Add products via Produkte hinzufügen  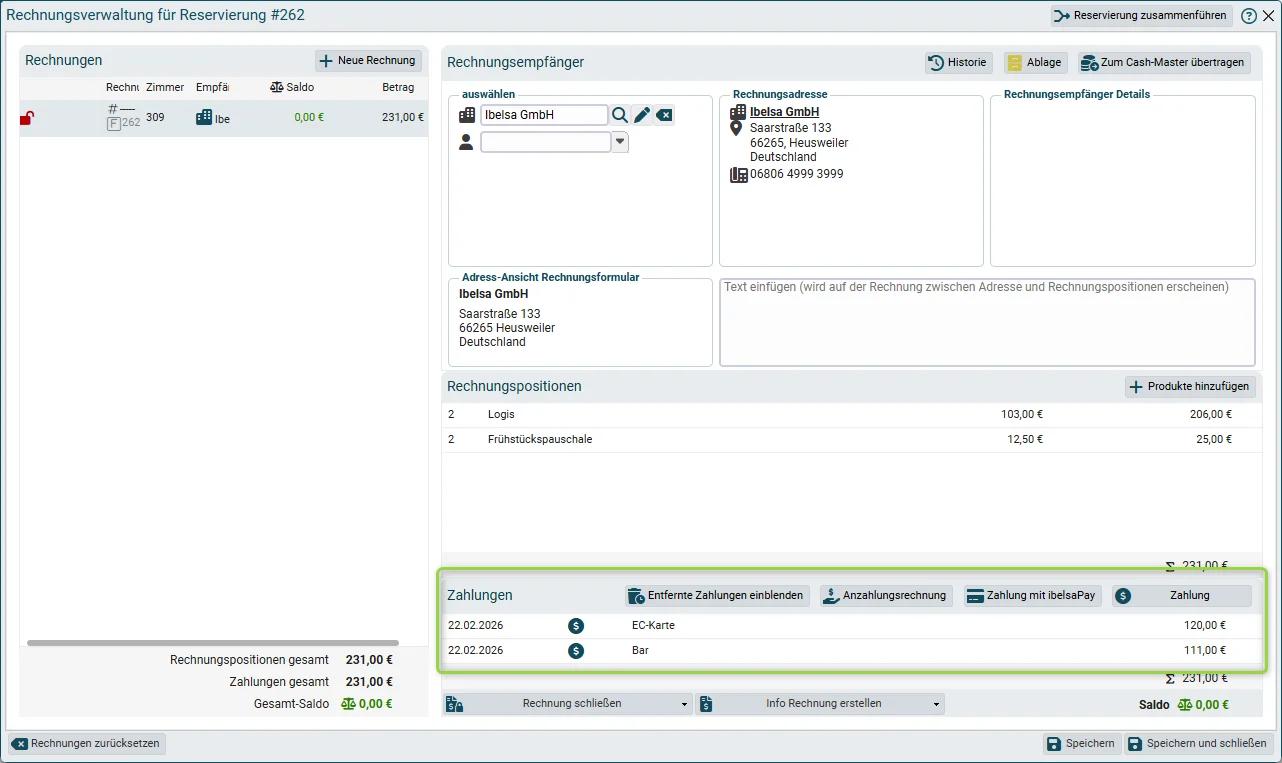[1190, 387]
